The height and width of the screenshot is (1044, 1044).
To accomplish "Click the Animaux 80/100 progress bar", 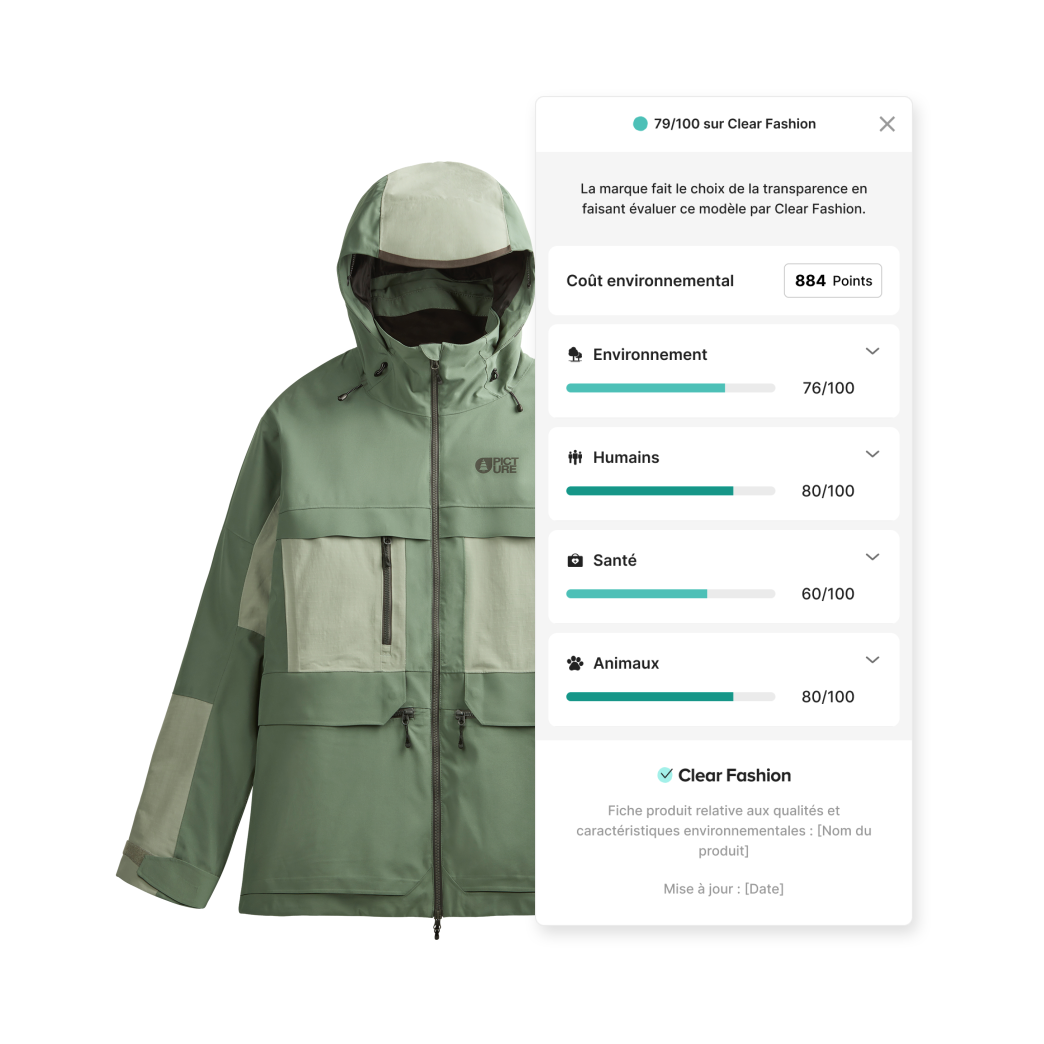I will (x=670, y=696).
